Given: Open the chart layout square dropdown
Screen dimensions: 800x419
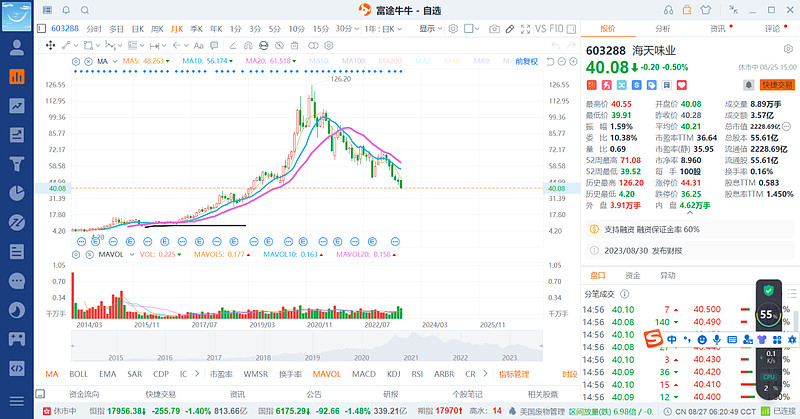Looking at the screenshot, I should pyautogui.click(x=471, y=29).
